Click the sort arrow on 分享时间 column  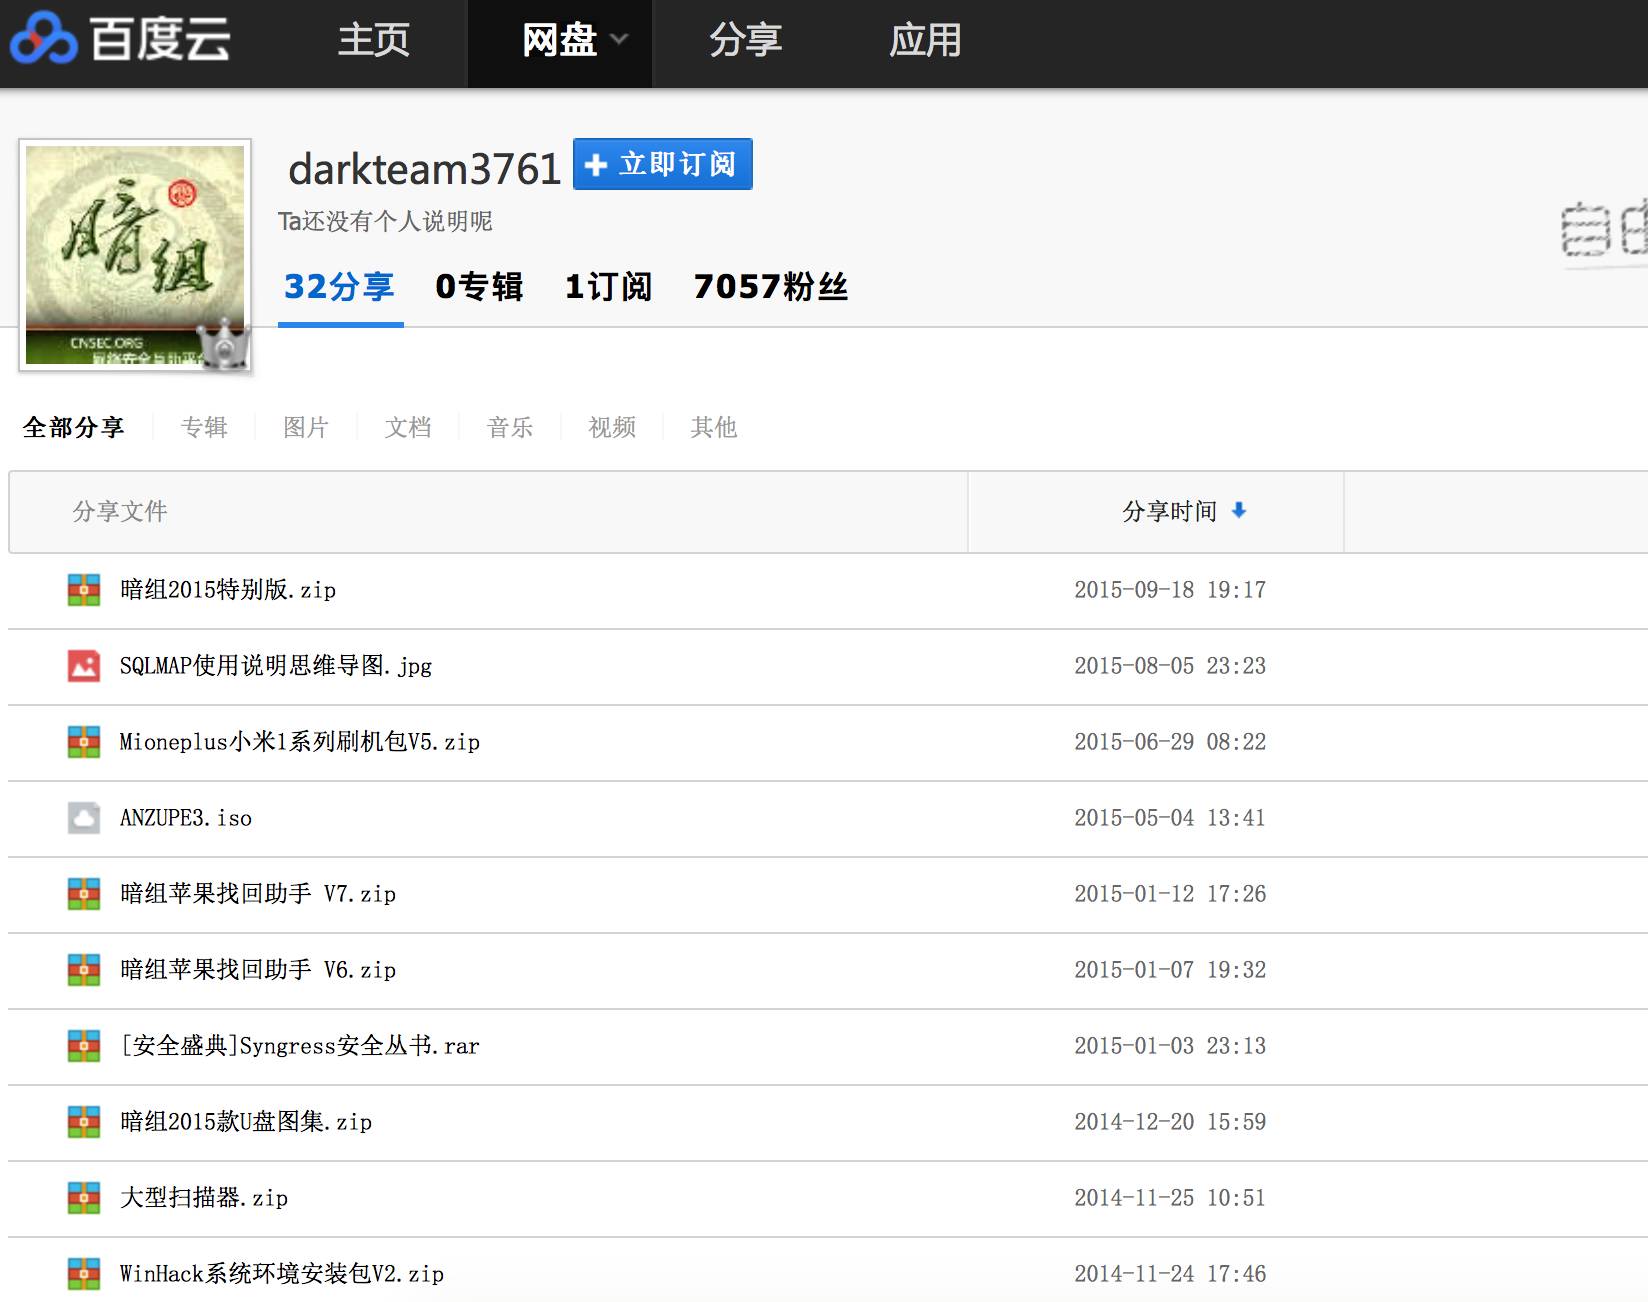1240,511
